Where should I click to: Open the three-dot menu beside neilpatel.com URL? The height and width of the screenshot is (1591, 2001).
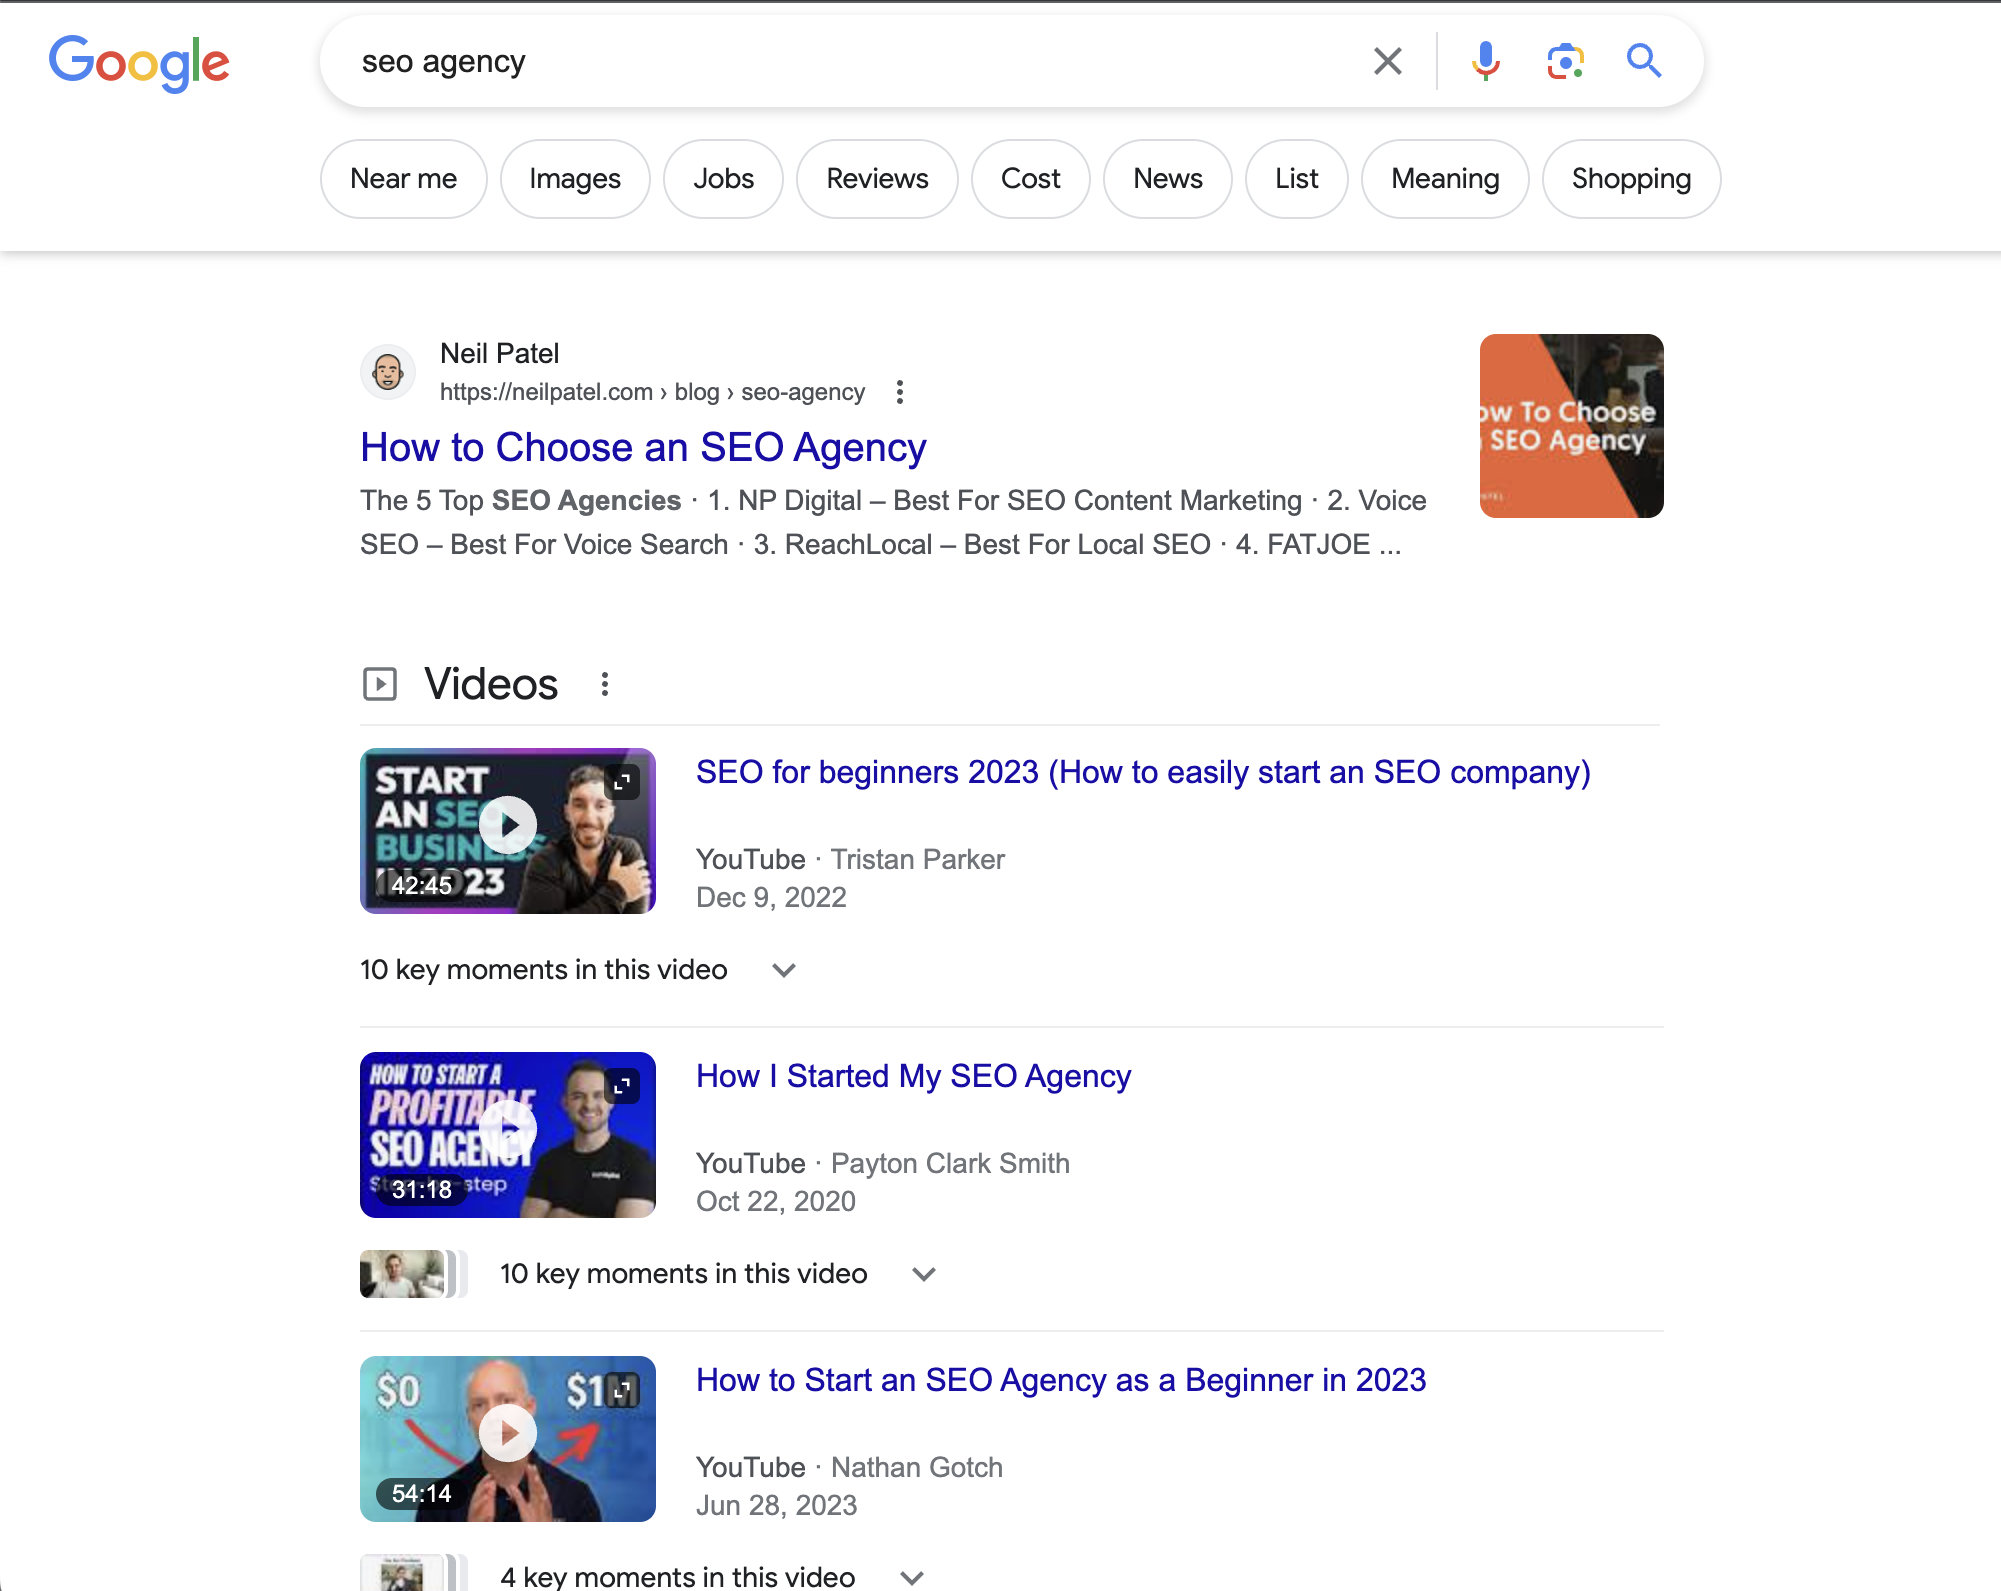900,392
